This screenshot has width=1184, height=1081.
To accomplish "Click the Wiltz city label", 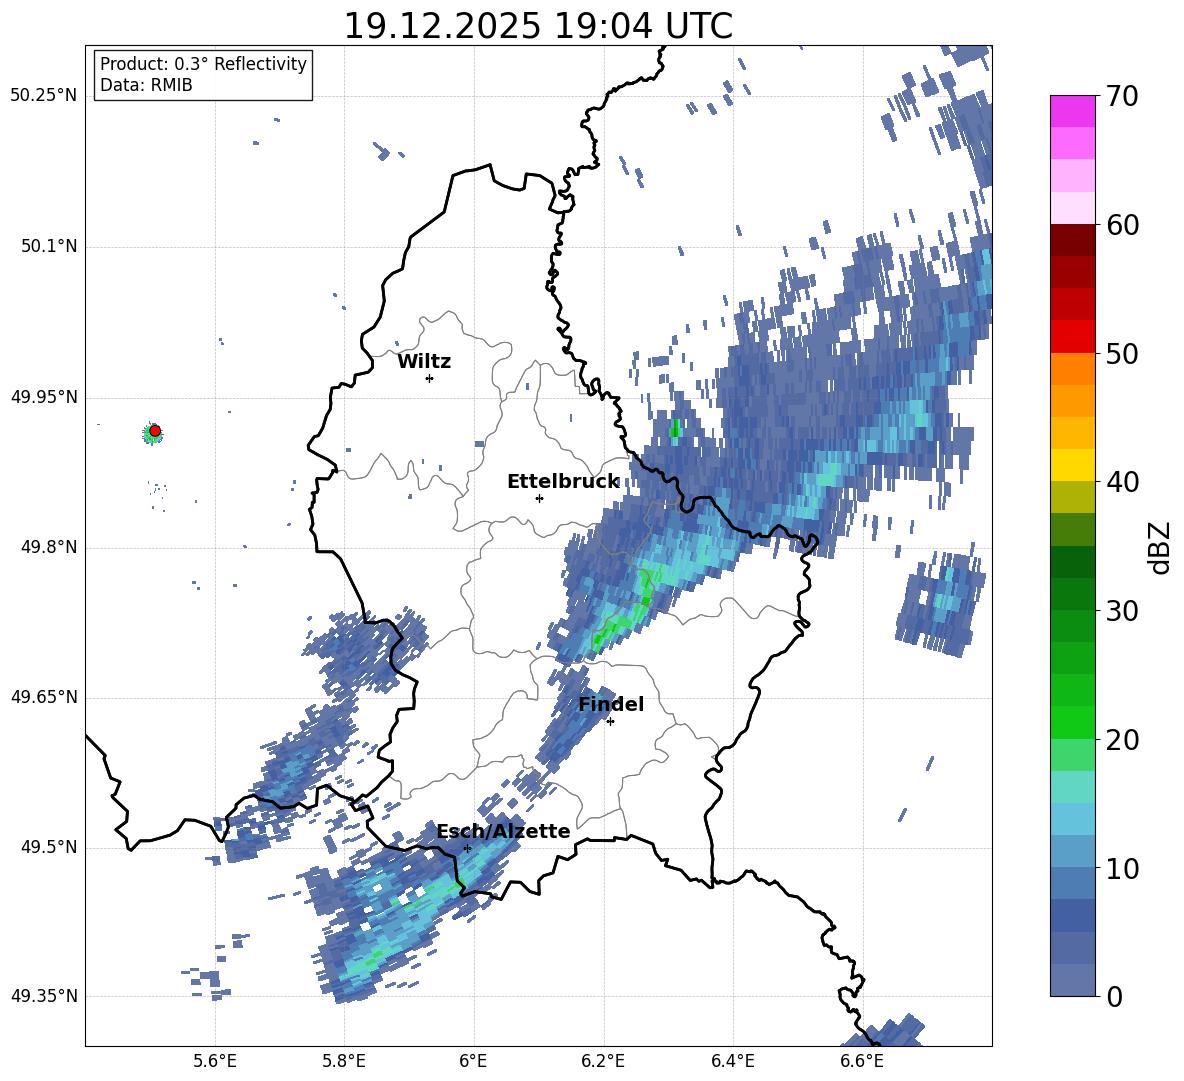I will pyautogui.click(x=424, y=362).
